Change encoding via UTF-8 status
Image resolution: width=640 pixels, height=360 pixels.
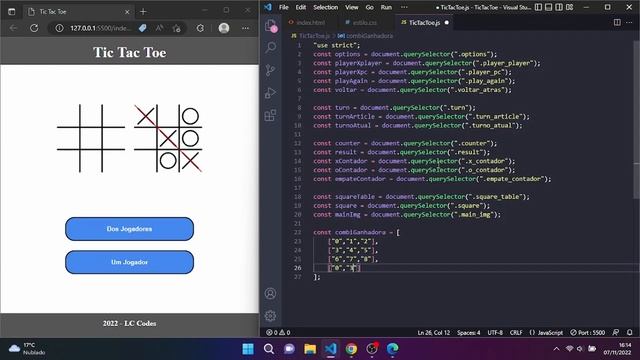495,333
